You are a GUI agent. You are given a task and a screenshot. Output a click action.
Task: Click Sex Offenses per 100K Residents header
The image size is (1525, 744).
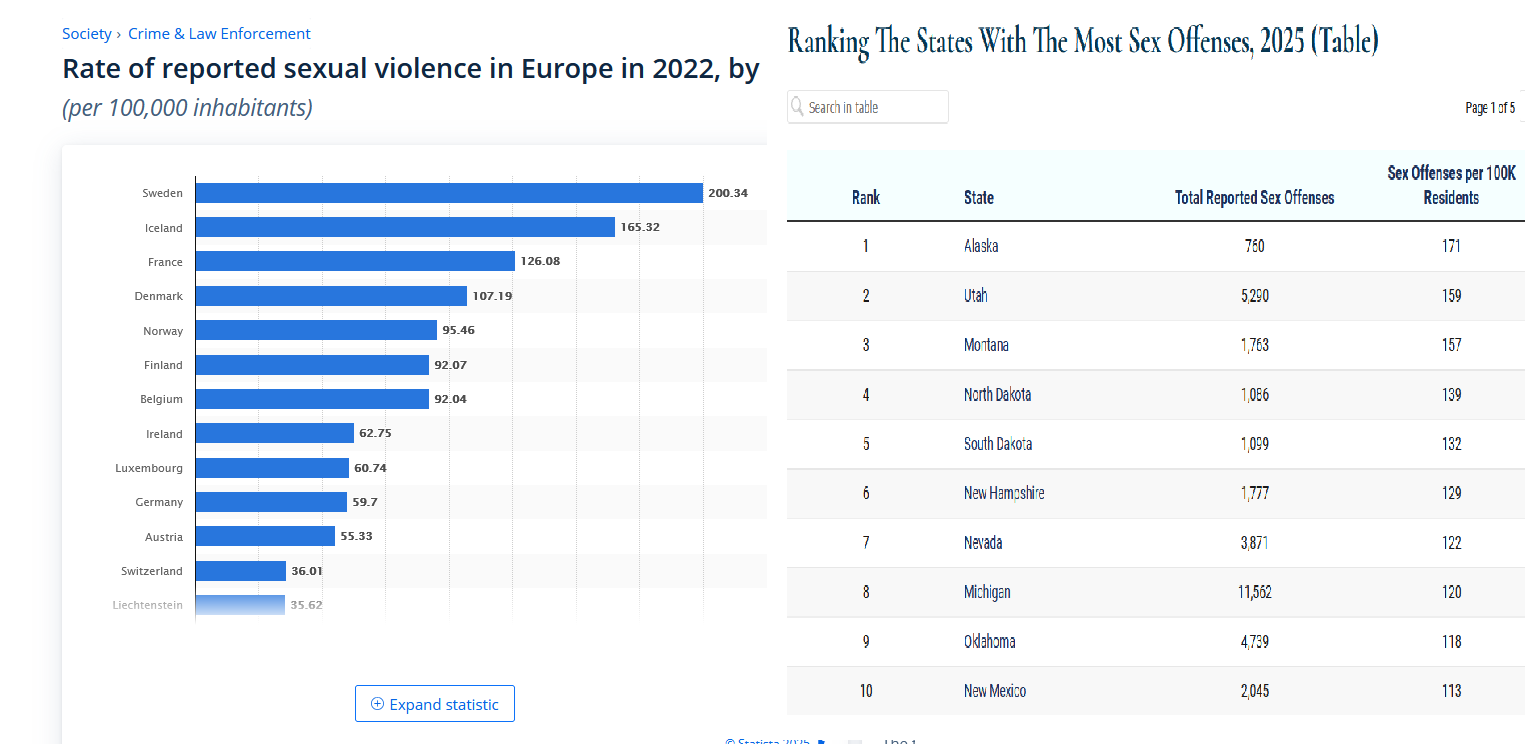tap(1451, 186)
